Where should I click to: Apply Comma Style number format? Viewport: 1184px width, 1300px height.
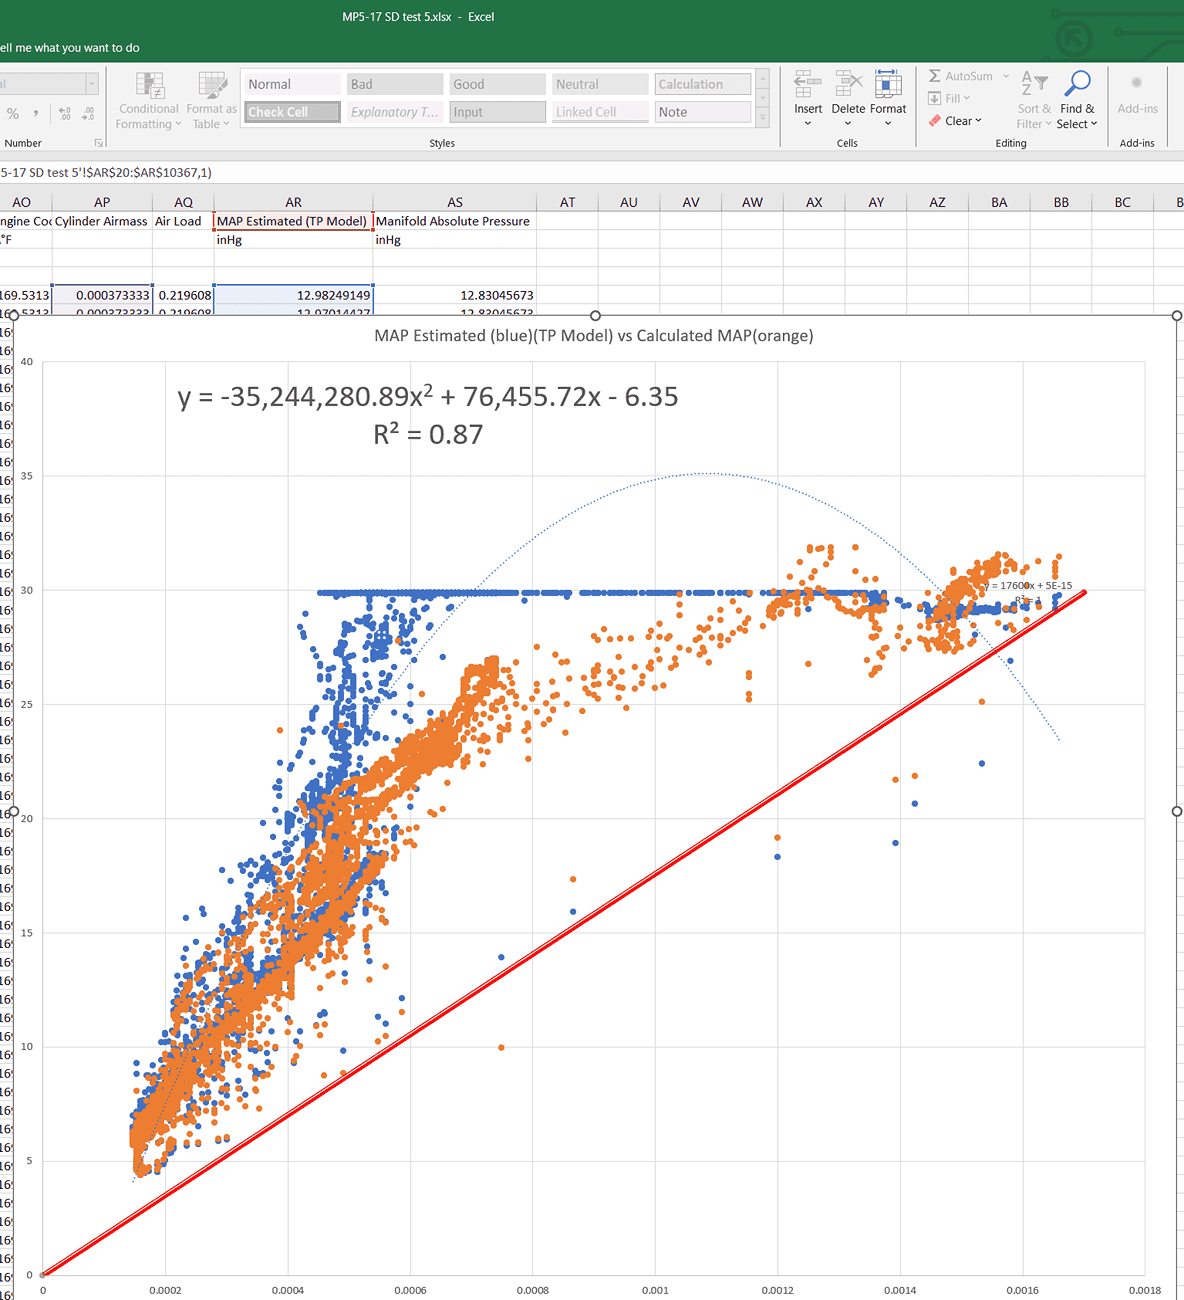point(36,114)
